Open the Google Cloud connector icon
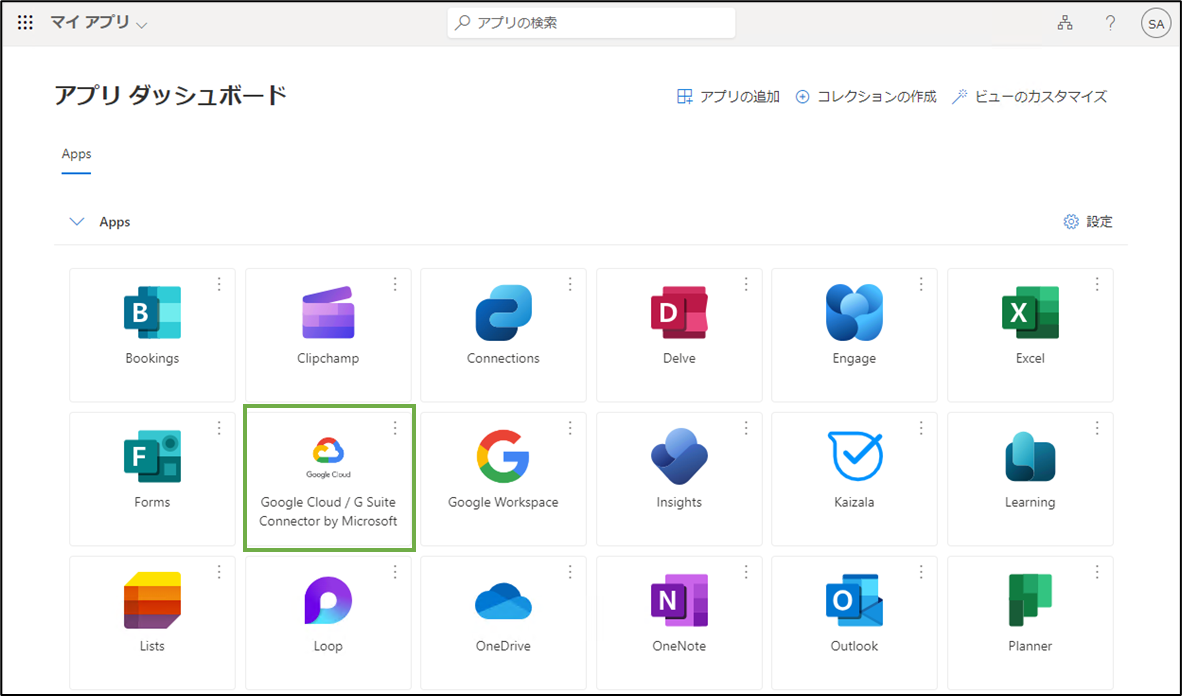 tap(328, 456)
